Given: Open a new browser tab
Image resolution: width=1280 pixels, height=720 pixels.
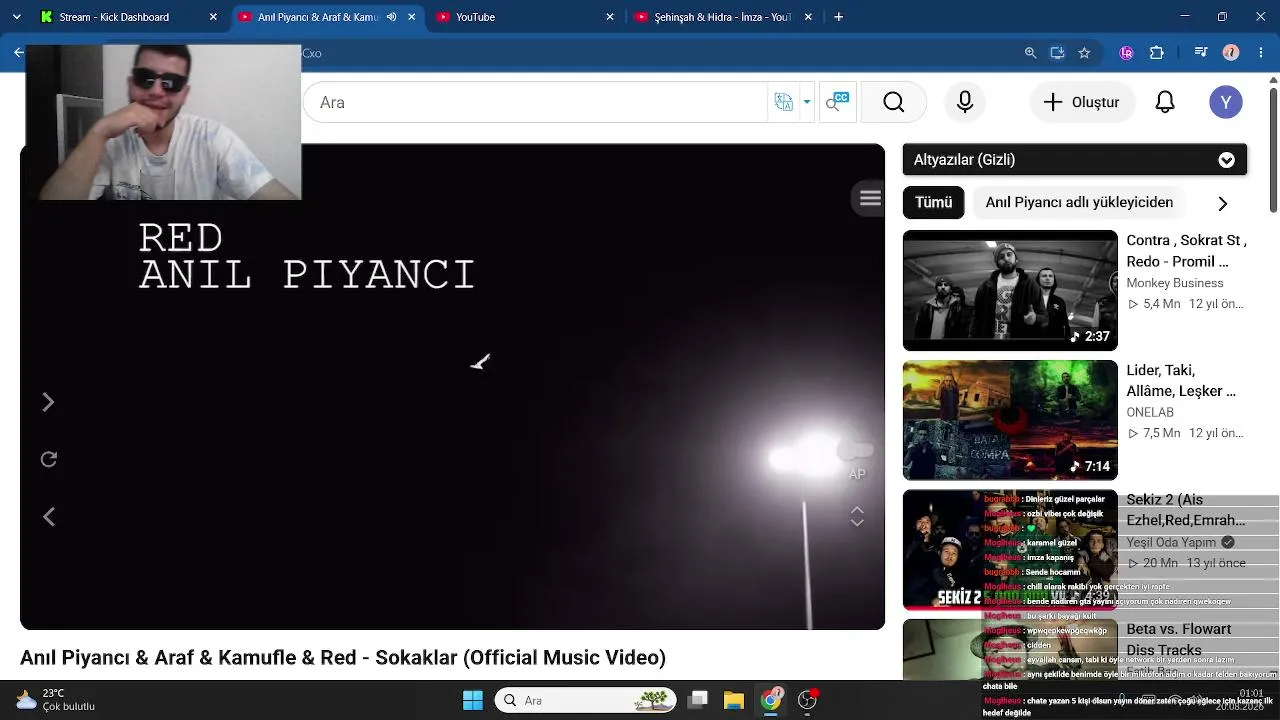Looking at the screenshot, I should [838, 17].
